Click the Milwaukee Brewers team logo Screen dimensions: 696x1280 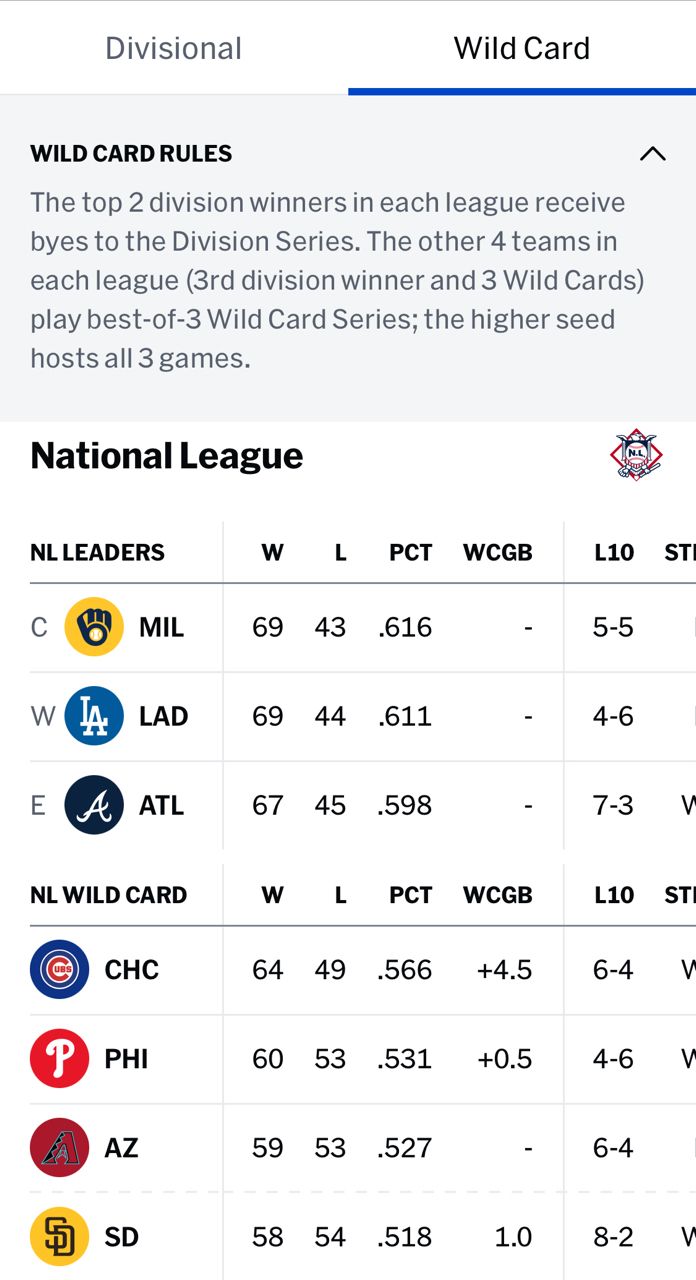tap(94, 627)
